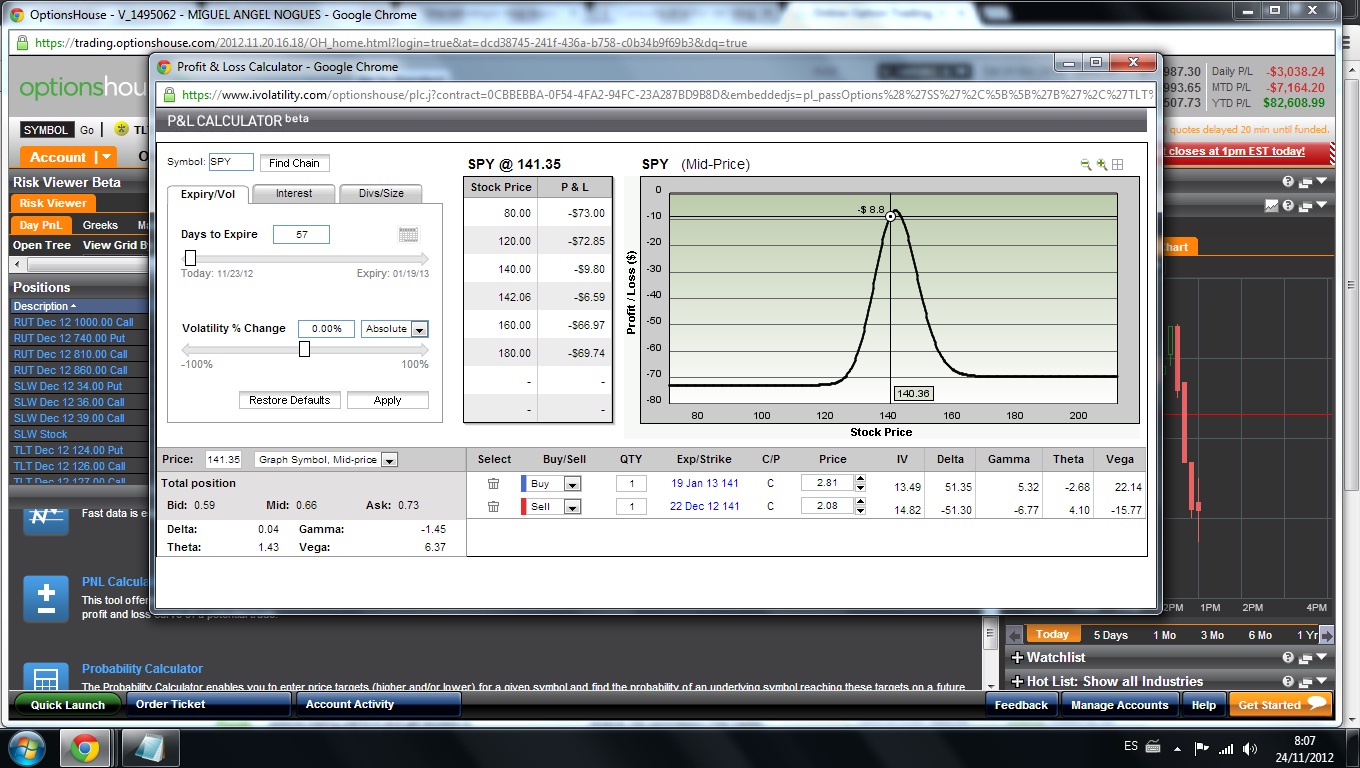
Task: Click the RUT Dec 12 1000.00 Call position
Action: 73,322
